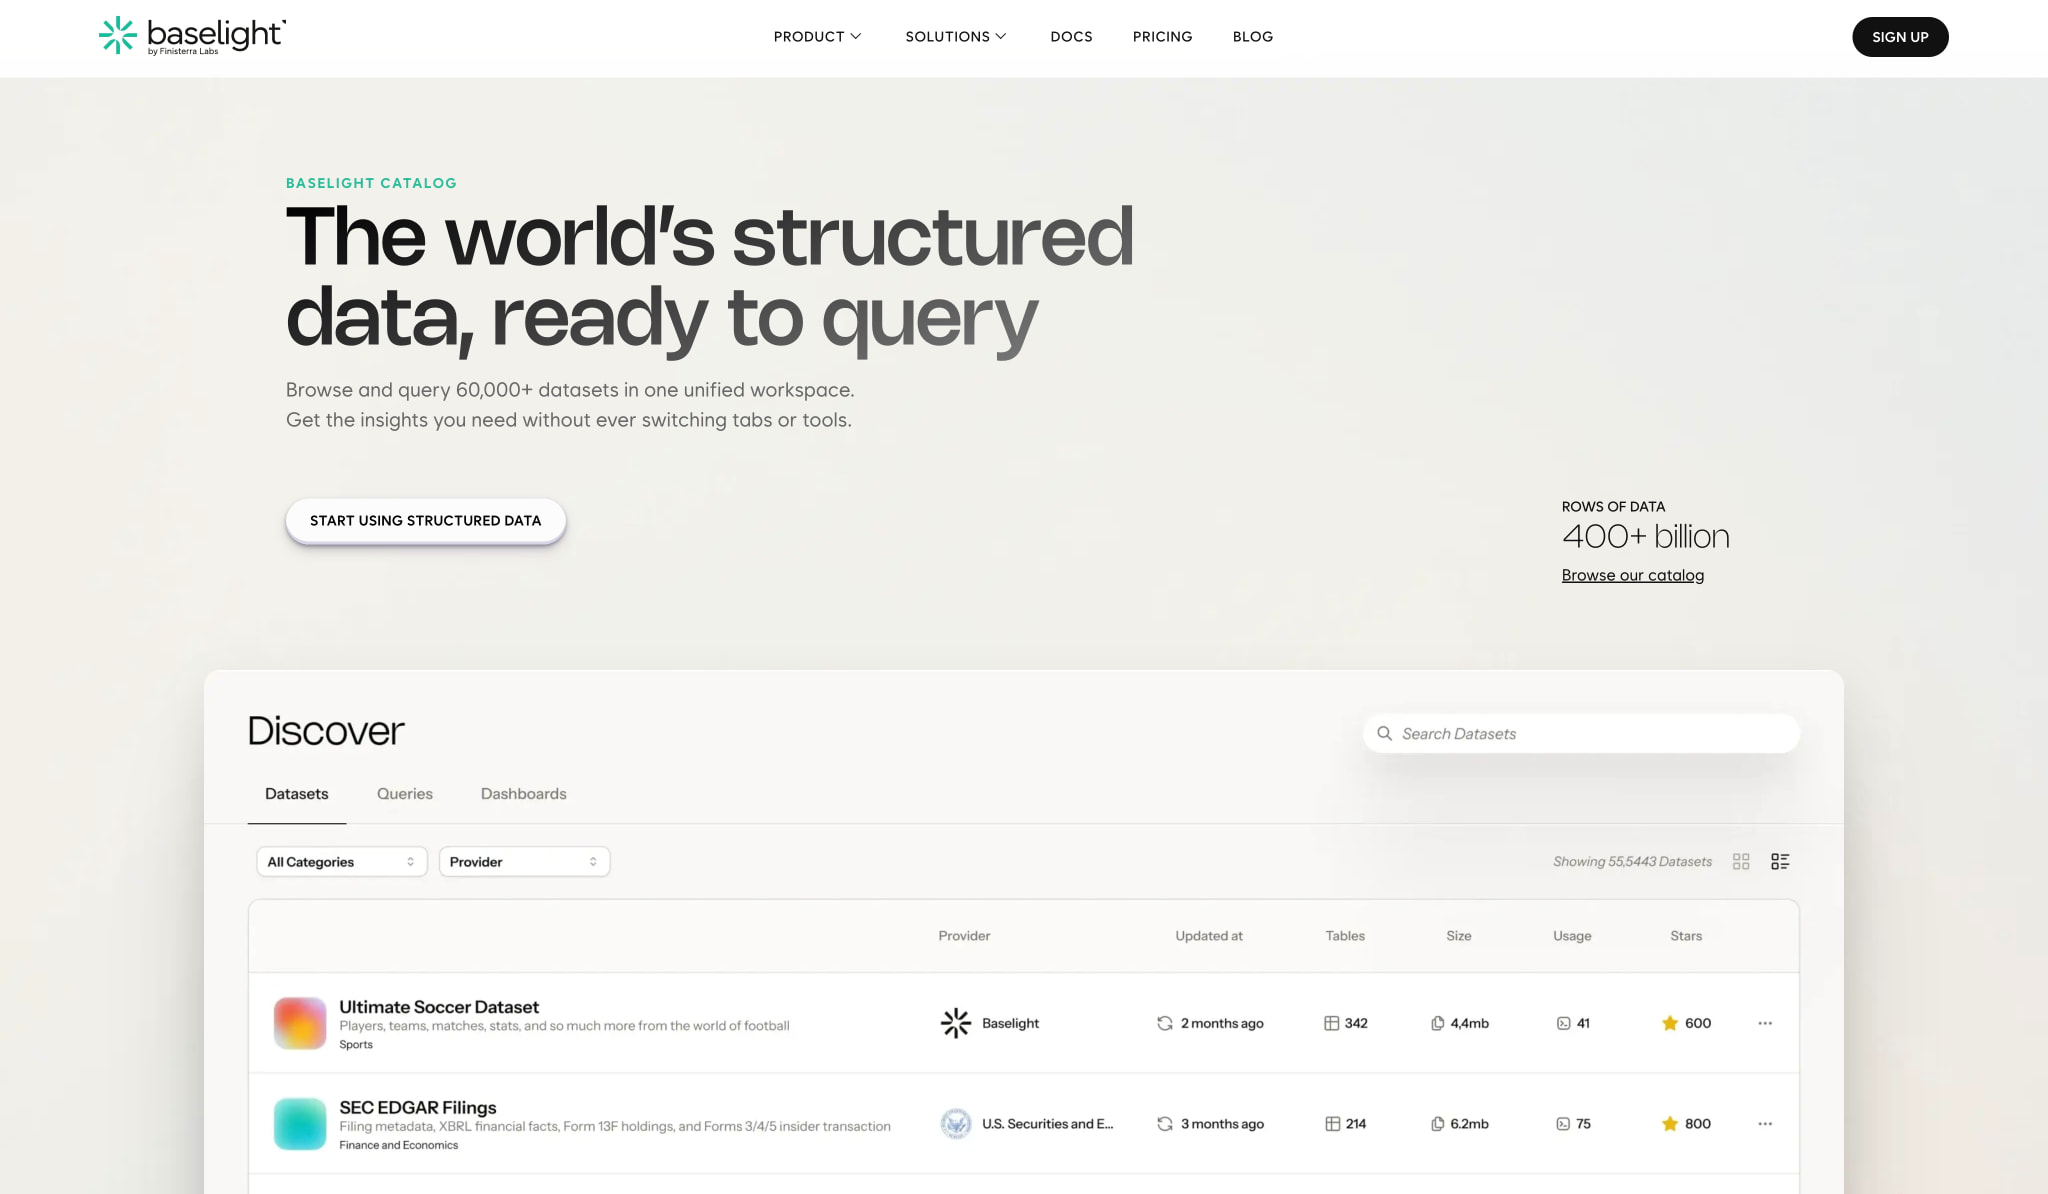The width and height of the screenshot is (2048, 1194).
Task: Go to the Docs page
Action: (x=1071, y=36)
